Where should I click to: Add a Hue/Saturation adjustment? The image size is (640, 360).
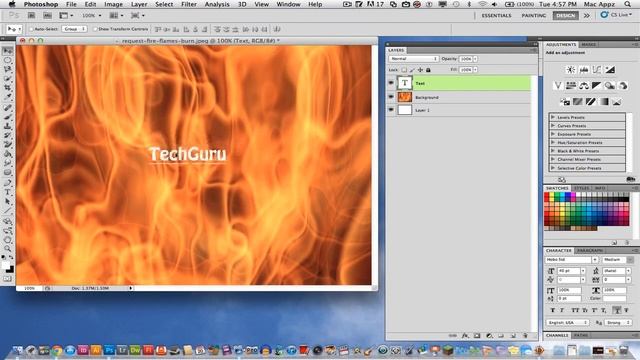(571, 85)
